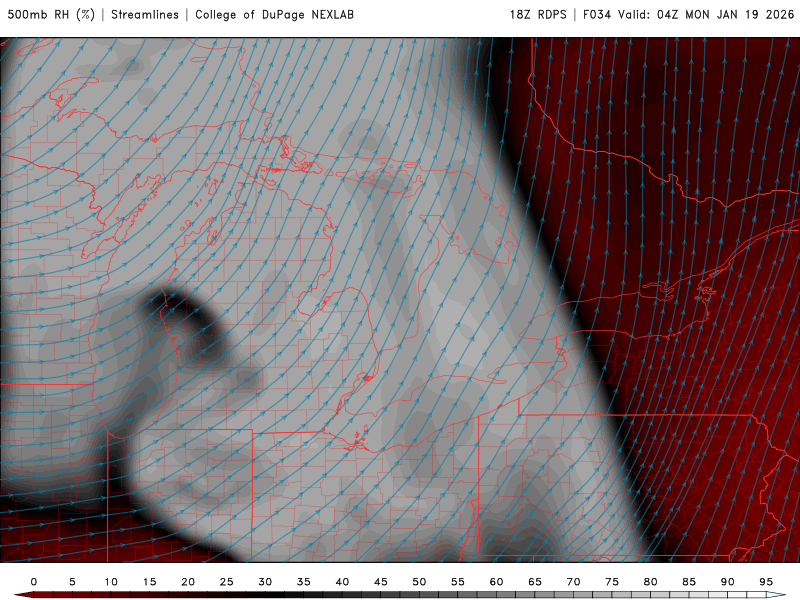Click the "90" label on the color scale
The height and width of the screenshot is (600, 800).
coord(728,582)
